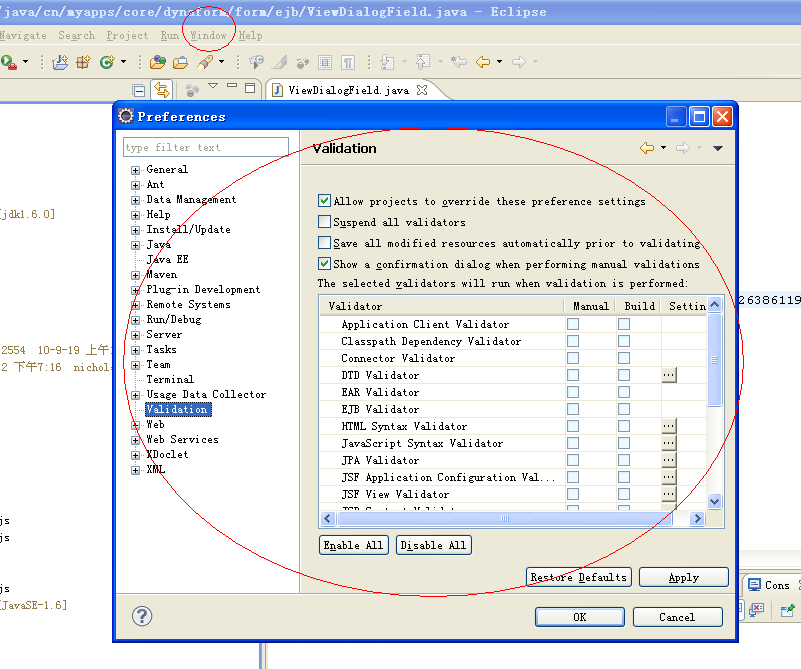This screenshot has height=669, width=801.
Task: Expand the Server preferences node
Action: point(135,335)
